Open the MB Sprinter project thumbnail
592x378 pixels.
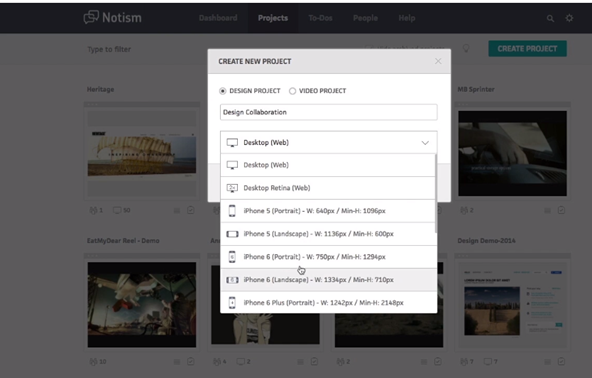click(x=512, y=153)
